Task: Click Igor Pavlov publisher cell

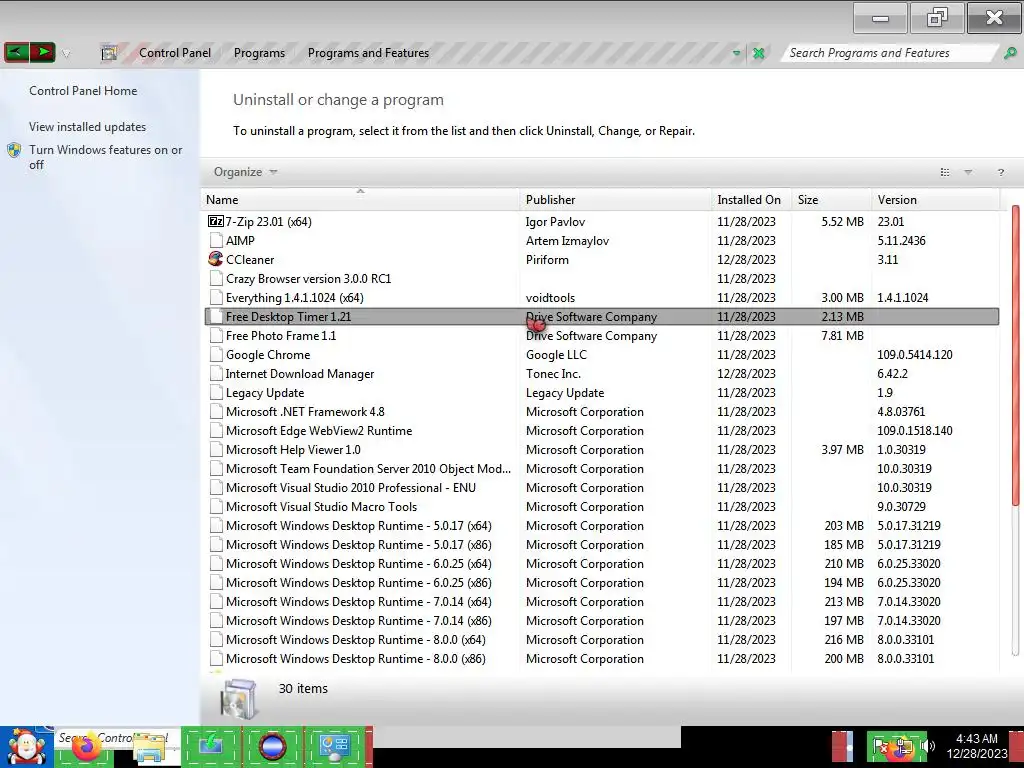Action: pyautogui.click(x=555, y=222)
